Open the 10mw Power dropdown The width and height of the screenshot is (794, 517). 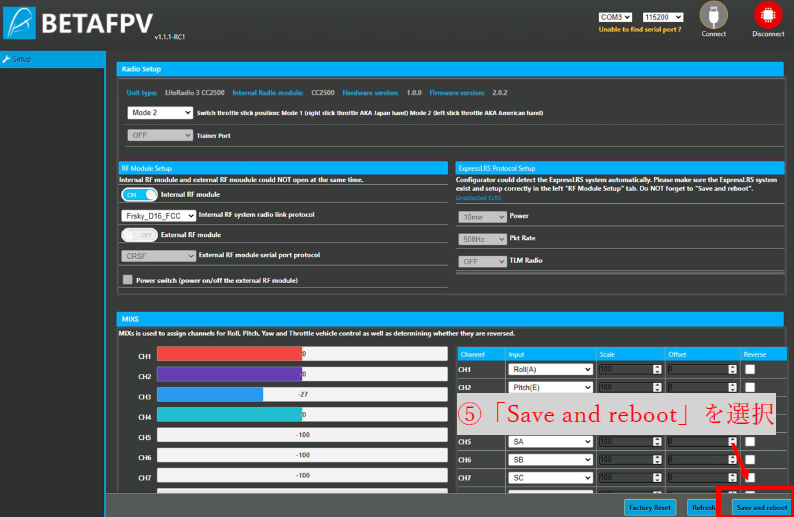(482, 217)
